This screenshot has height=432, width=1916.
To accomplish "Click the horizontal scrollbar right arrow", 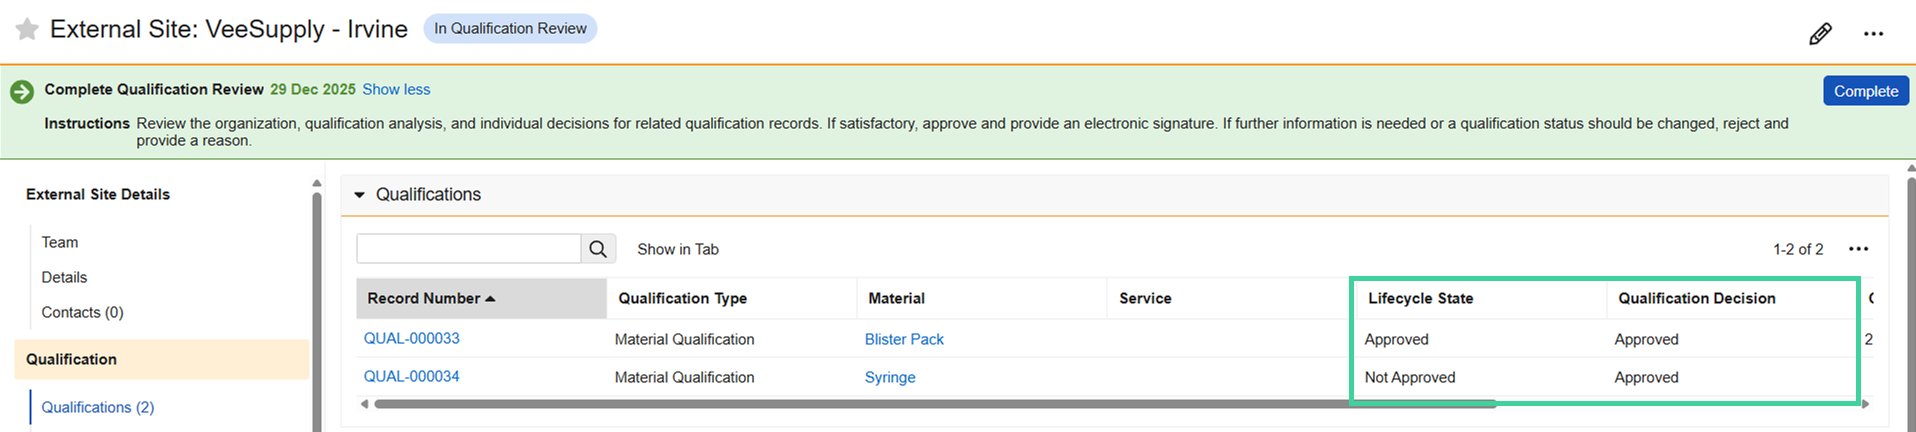I will click(x=1865, y=404).
